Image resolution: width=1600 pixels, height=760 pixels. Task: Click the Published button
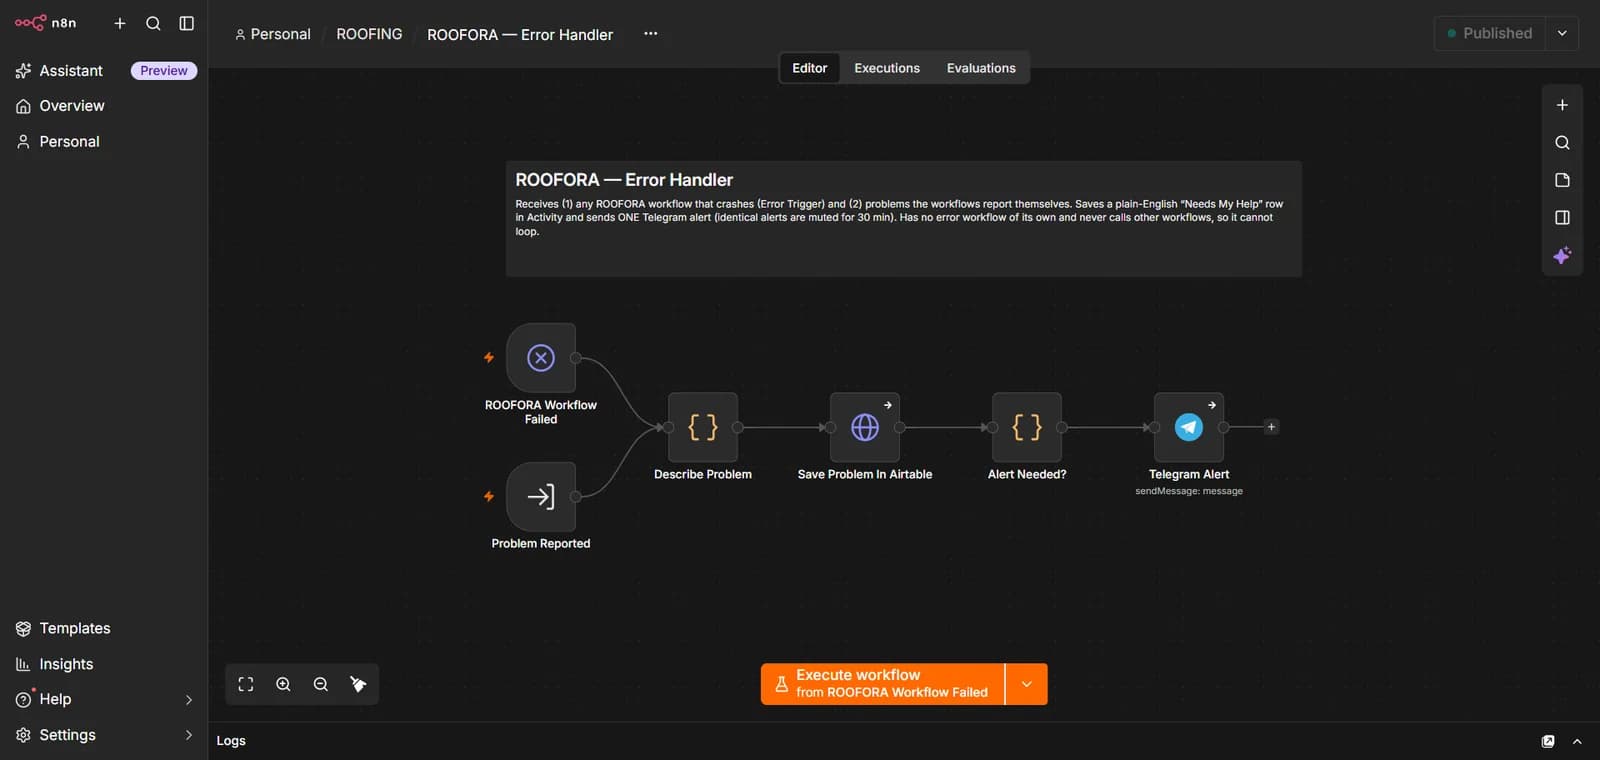pyautogui.click(x=1489, y=33)
